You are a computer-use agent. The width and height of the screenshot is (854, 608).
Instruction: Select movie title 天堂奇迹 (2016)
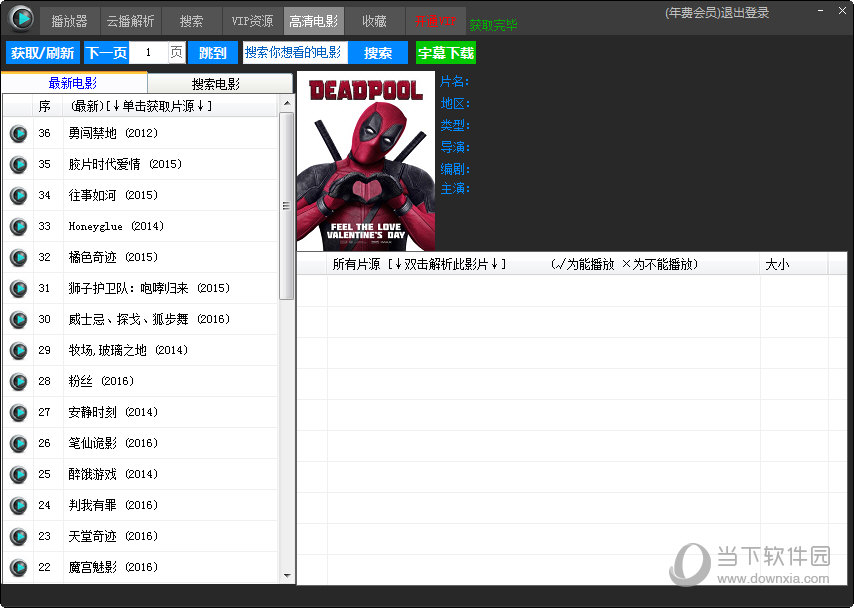[x=113, y=537]
